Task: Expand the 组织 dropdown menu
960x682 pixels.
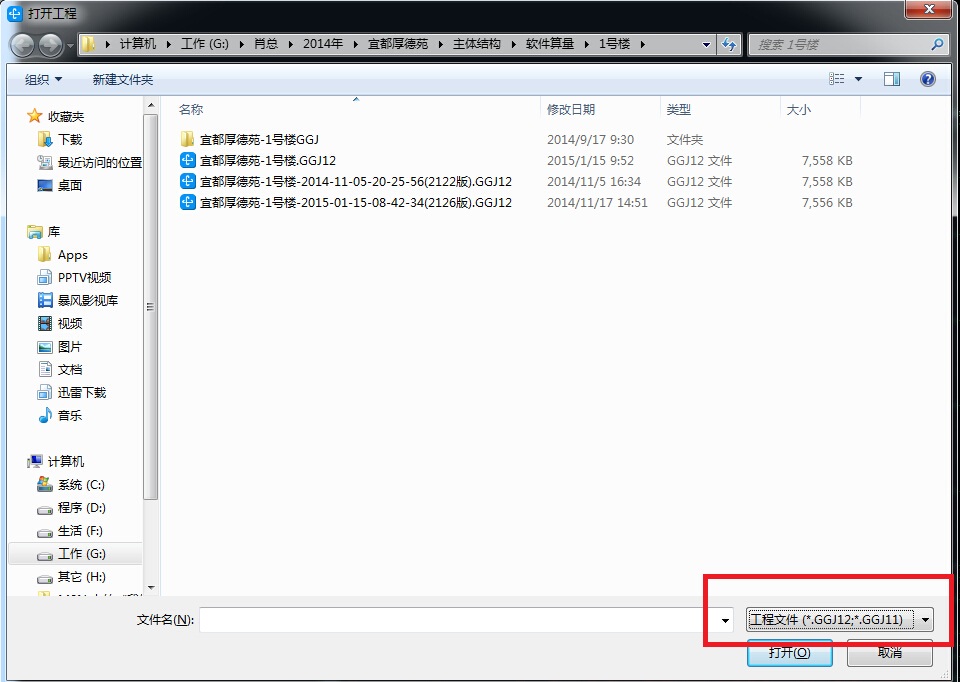Action: [x=42, y=79]
